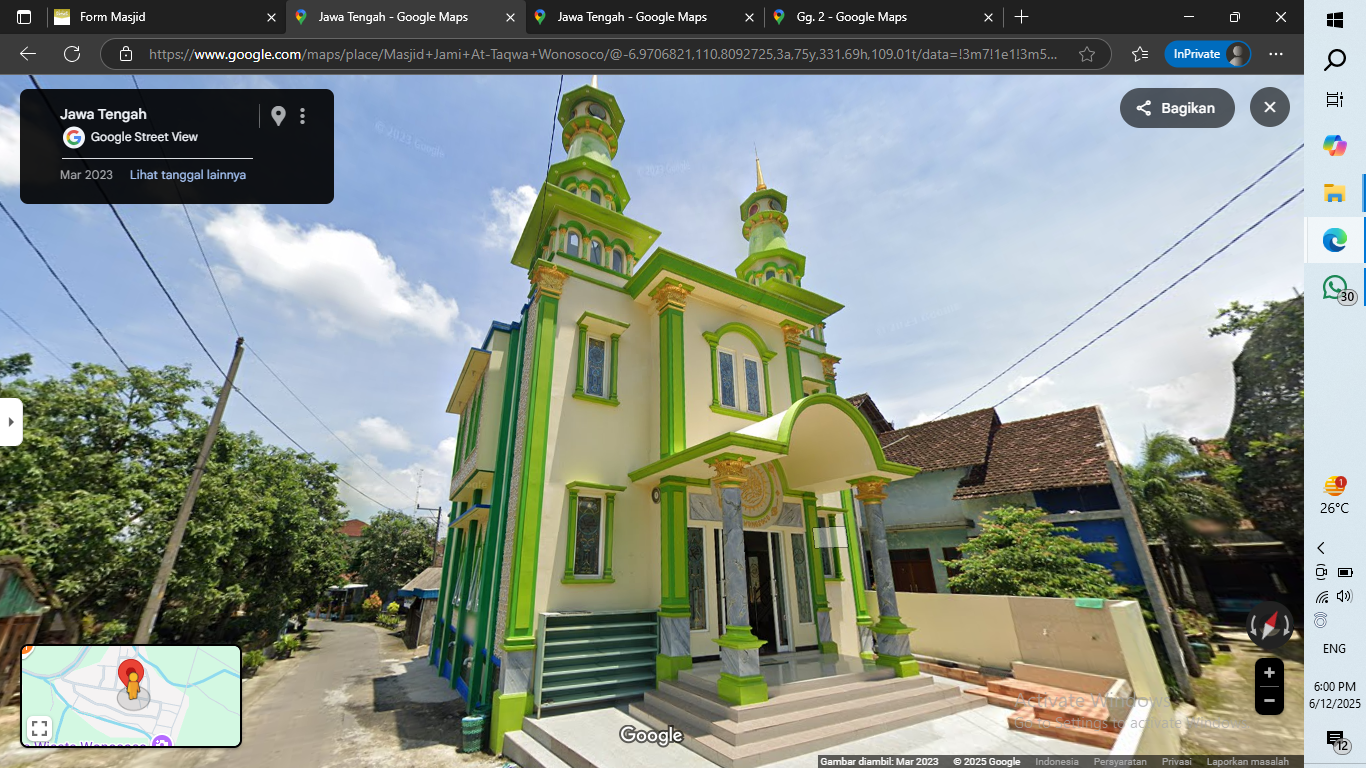
Task: Open a new browser tab with plus button
Action: coord(1021,17)
